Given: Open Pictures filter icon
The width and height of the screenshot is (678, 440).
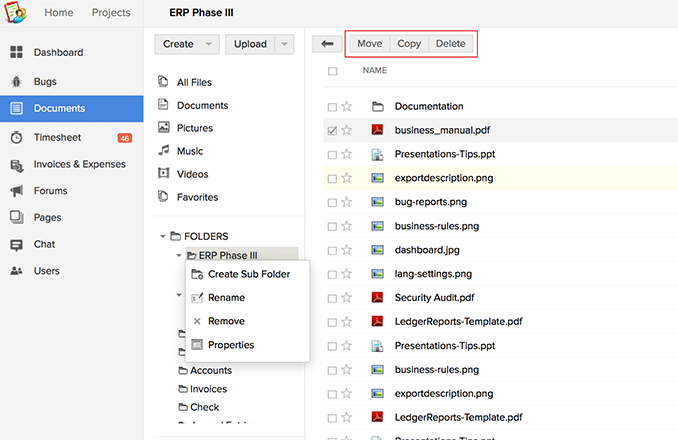Looking at the screenshot, I should [x=164, y=128].
